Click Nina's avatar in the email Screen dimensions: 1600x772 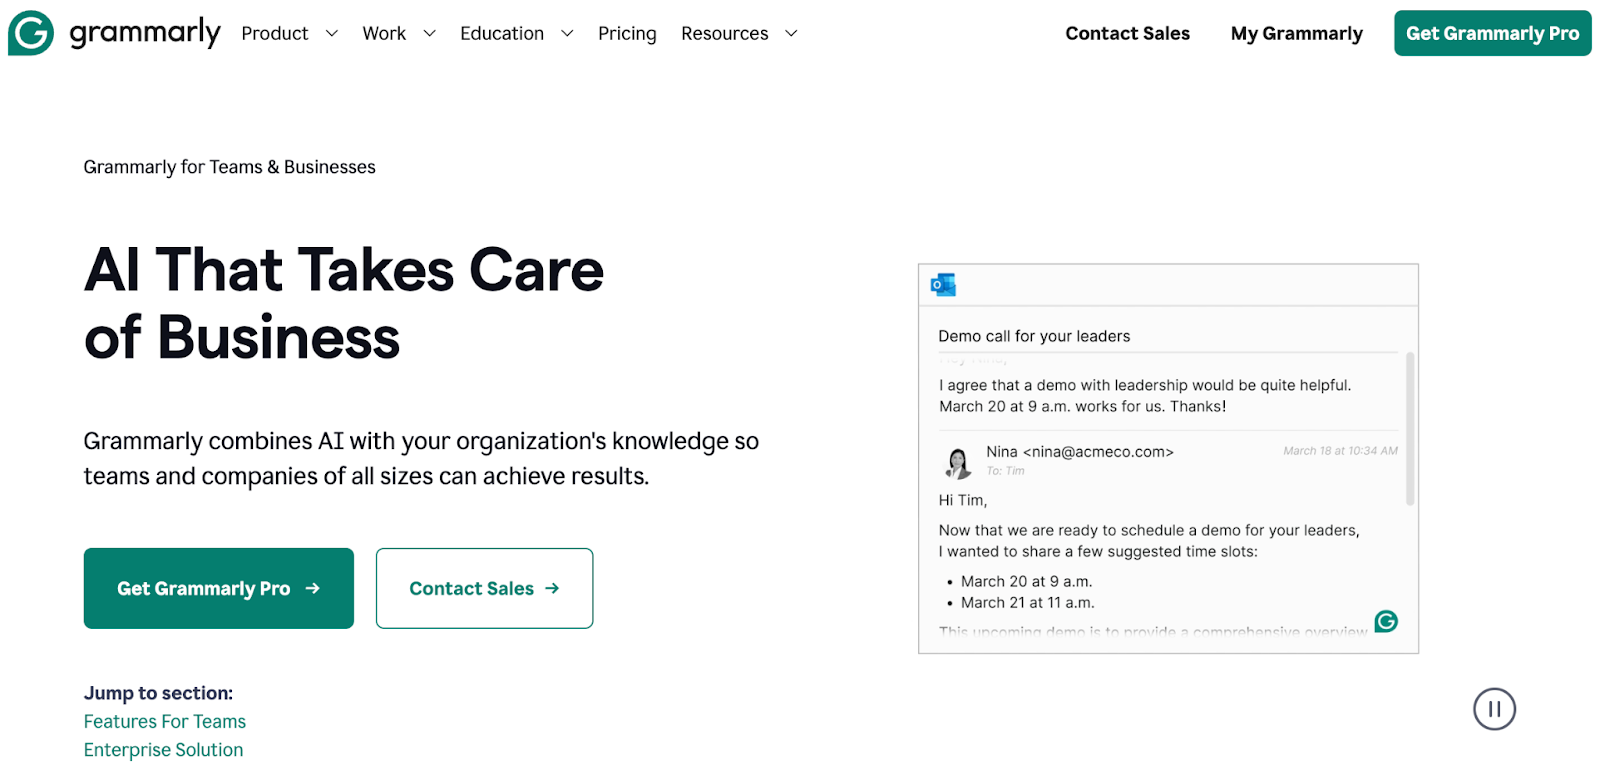click(x=958, y=463)
